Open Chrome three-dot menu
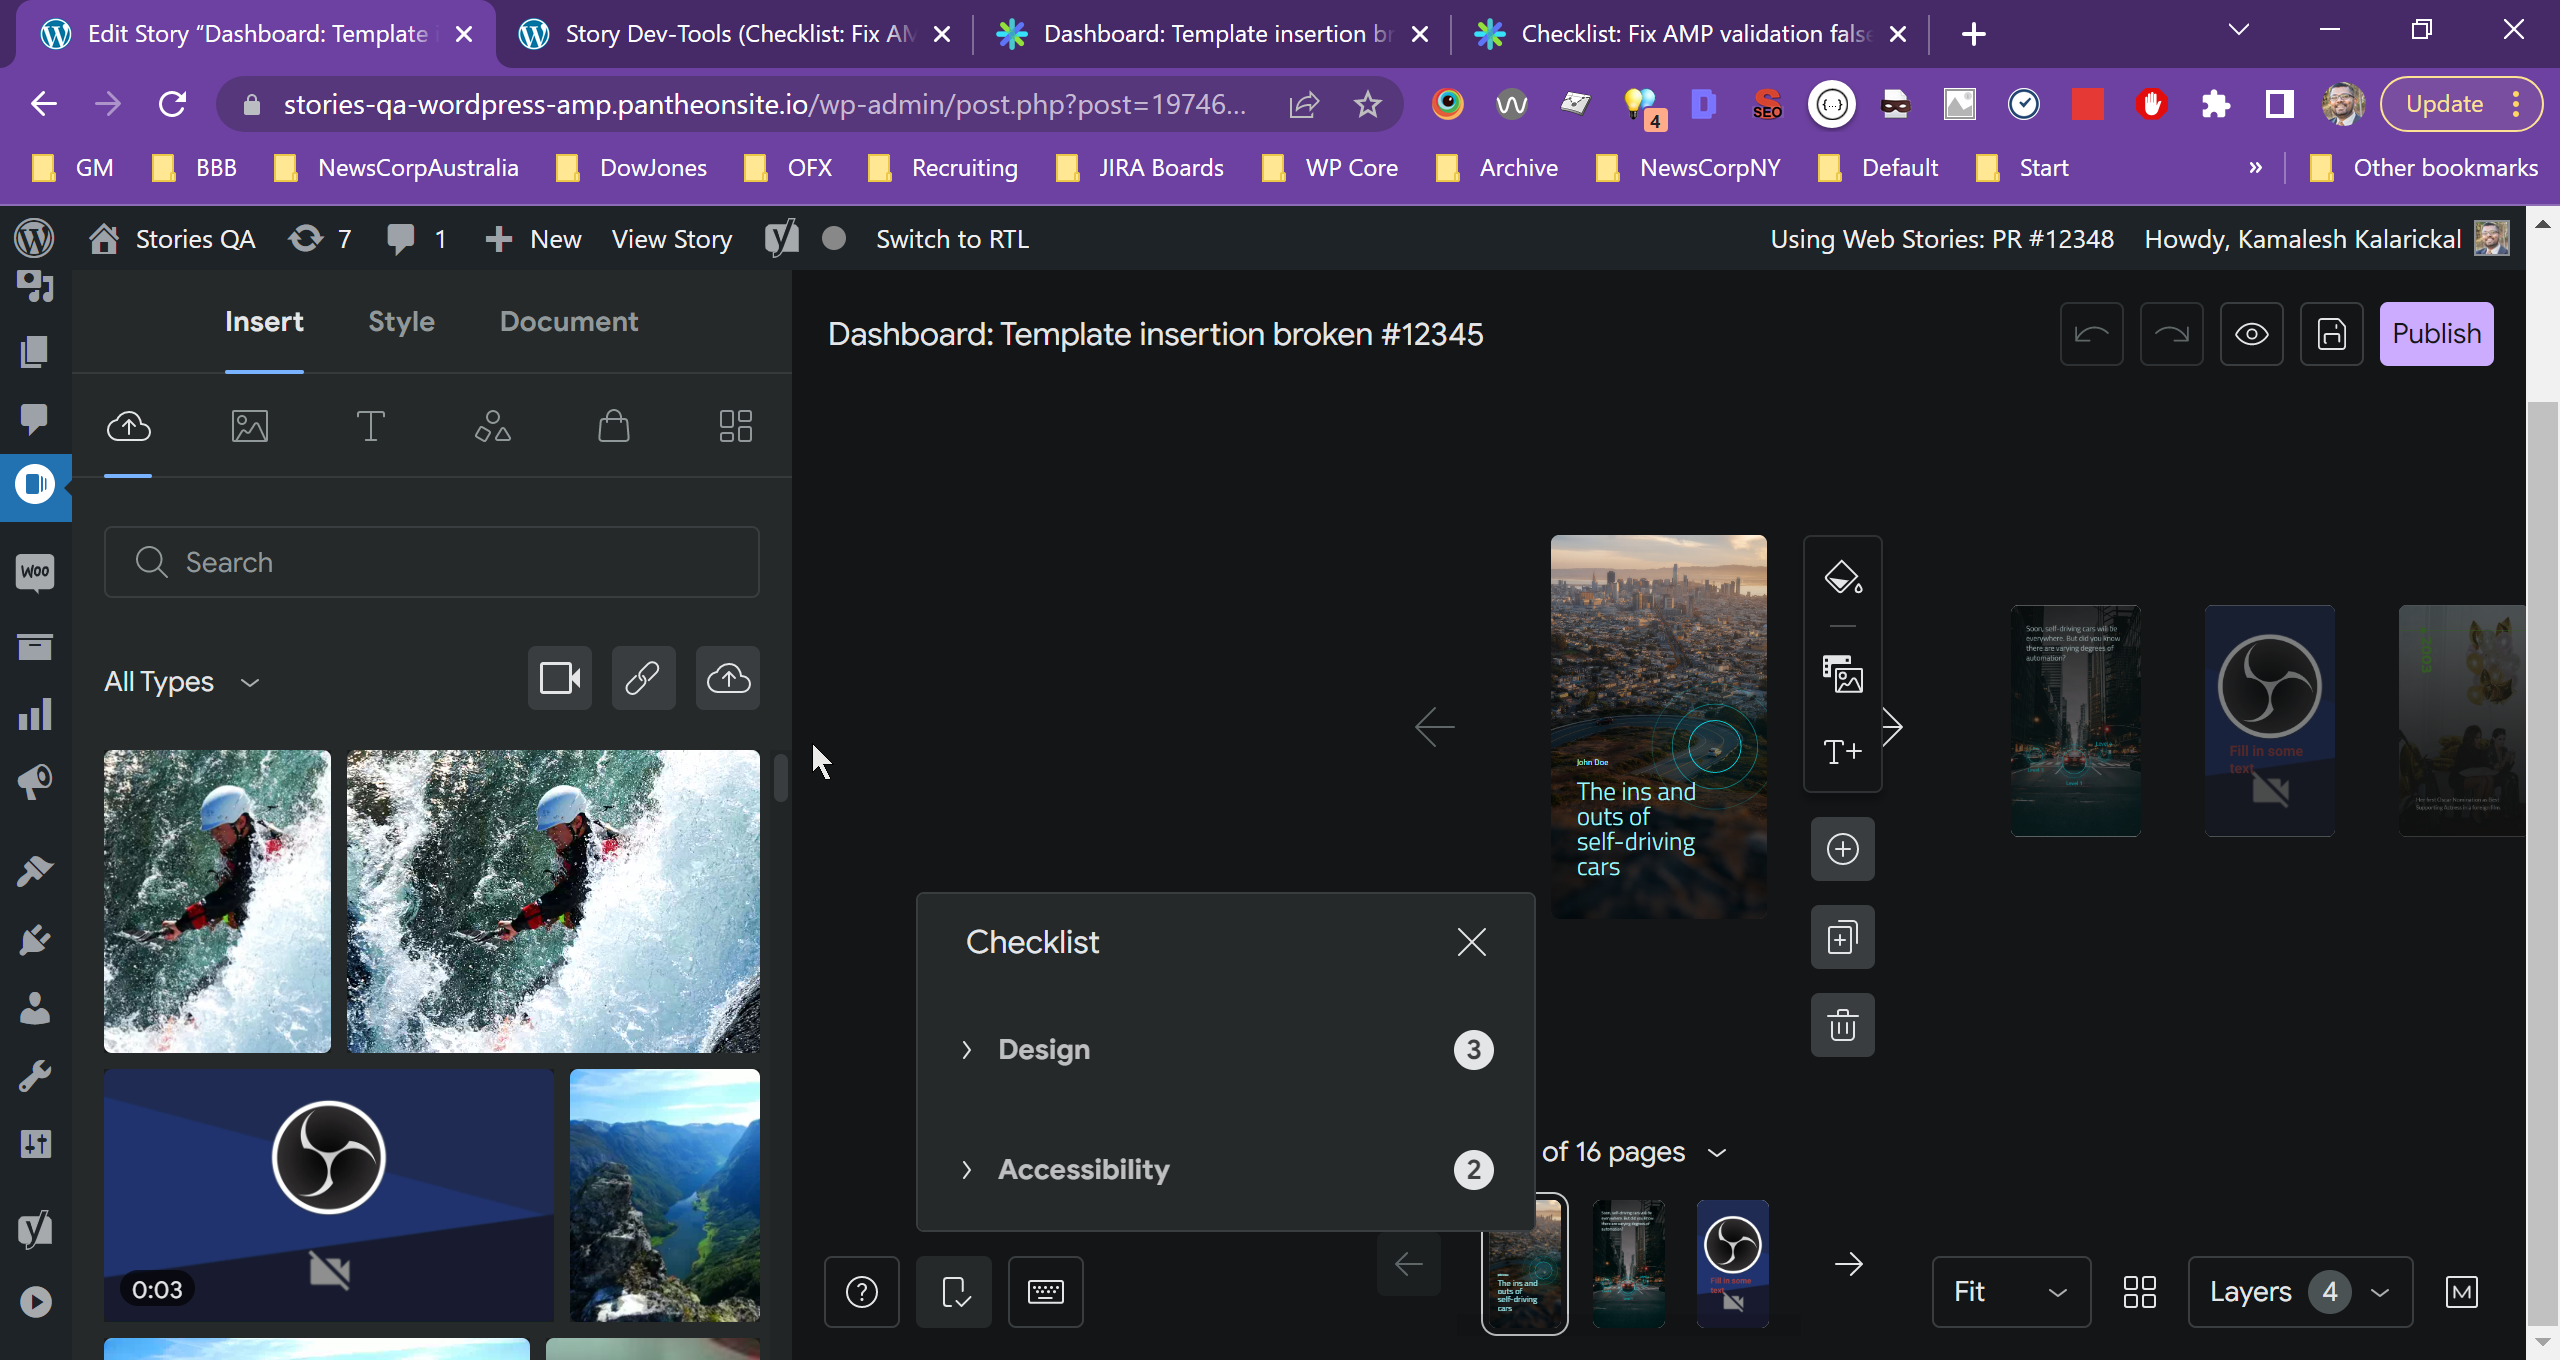This screenshot has width=2560, height=1360. (x=2517, y=104)
